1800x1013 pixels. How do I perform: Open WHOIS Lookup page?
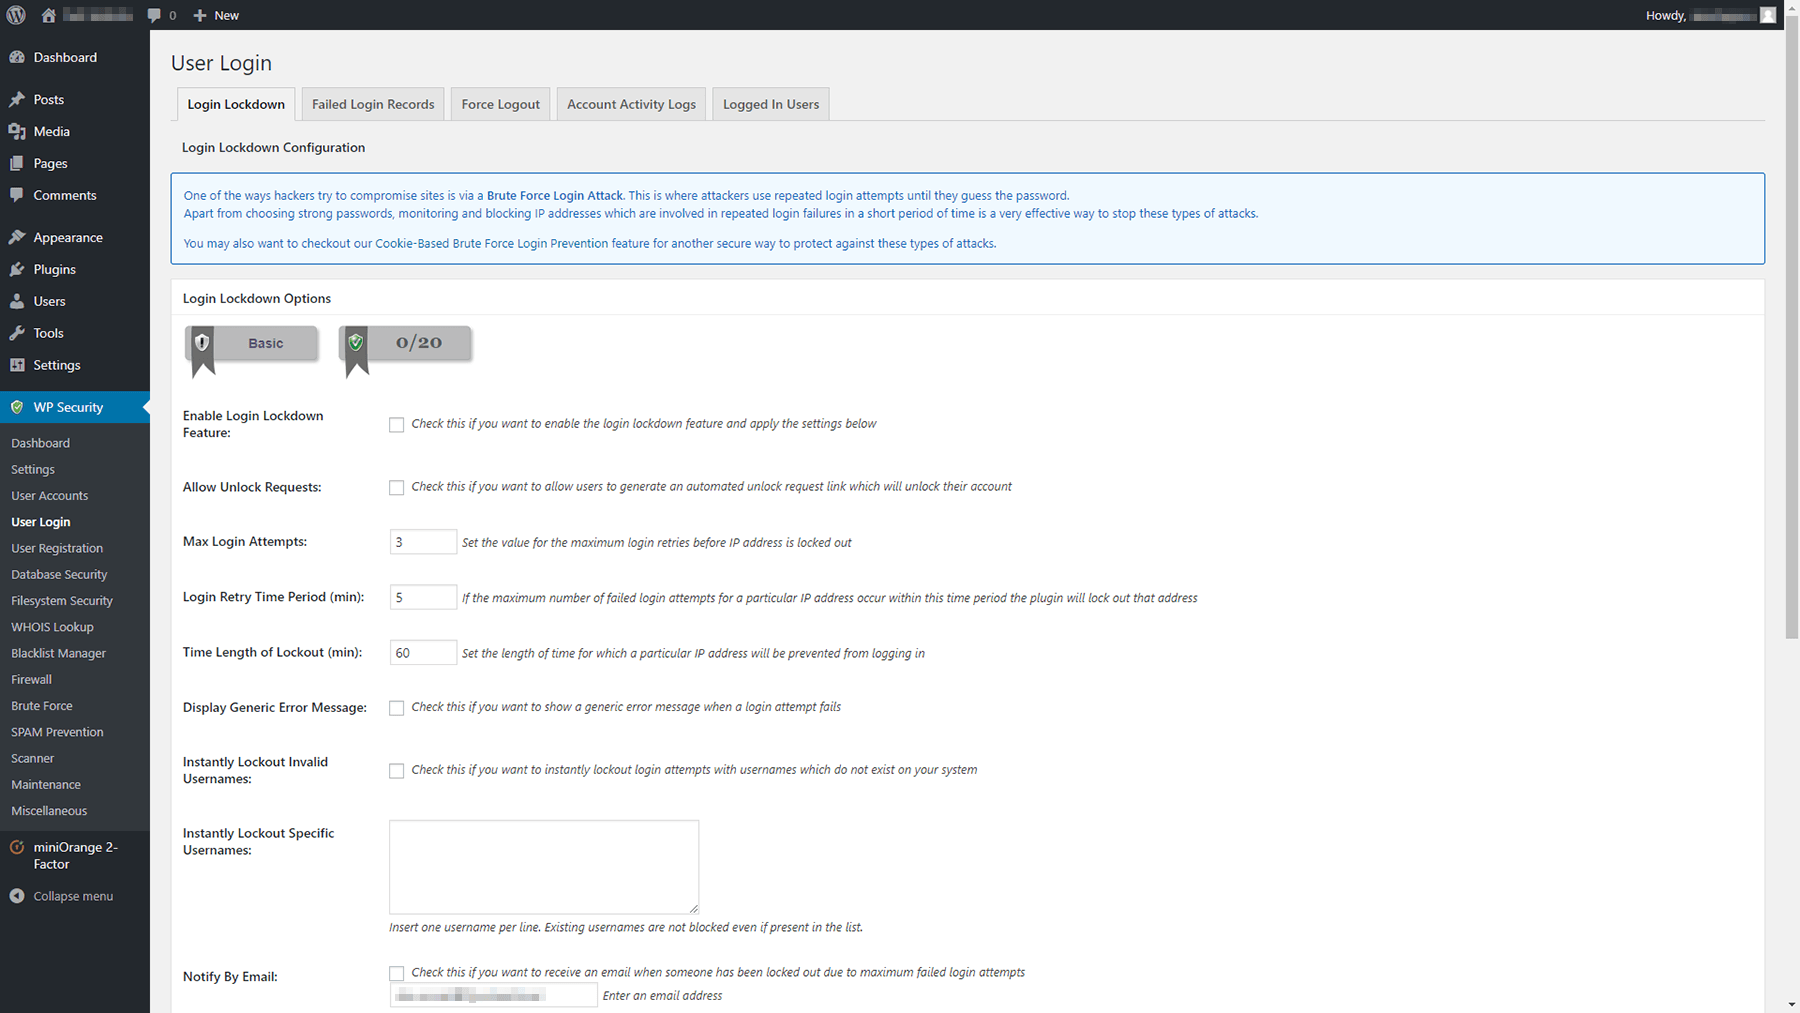(x=52, y=627)
